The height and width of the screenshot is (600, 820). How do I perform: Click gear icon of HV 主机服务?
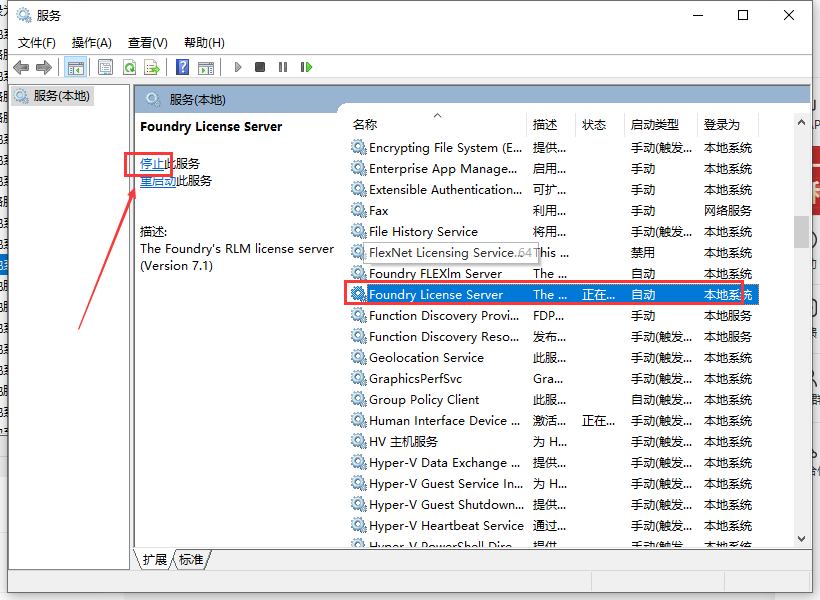(x=358, y=441)
